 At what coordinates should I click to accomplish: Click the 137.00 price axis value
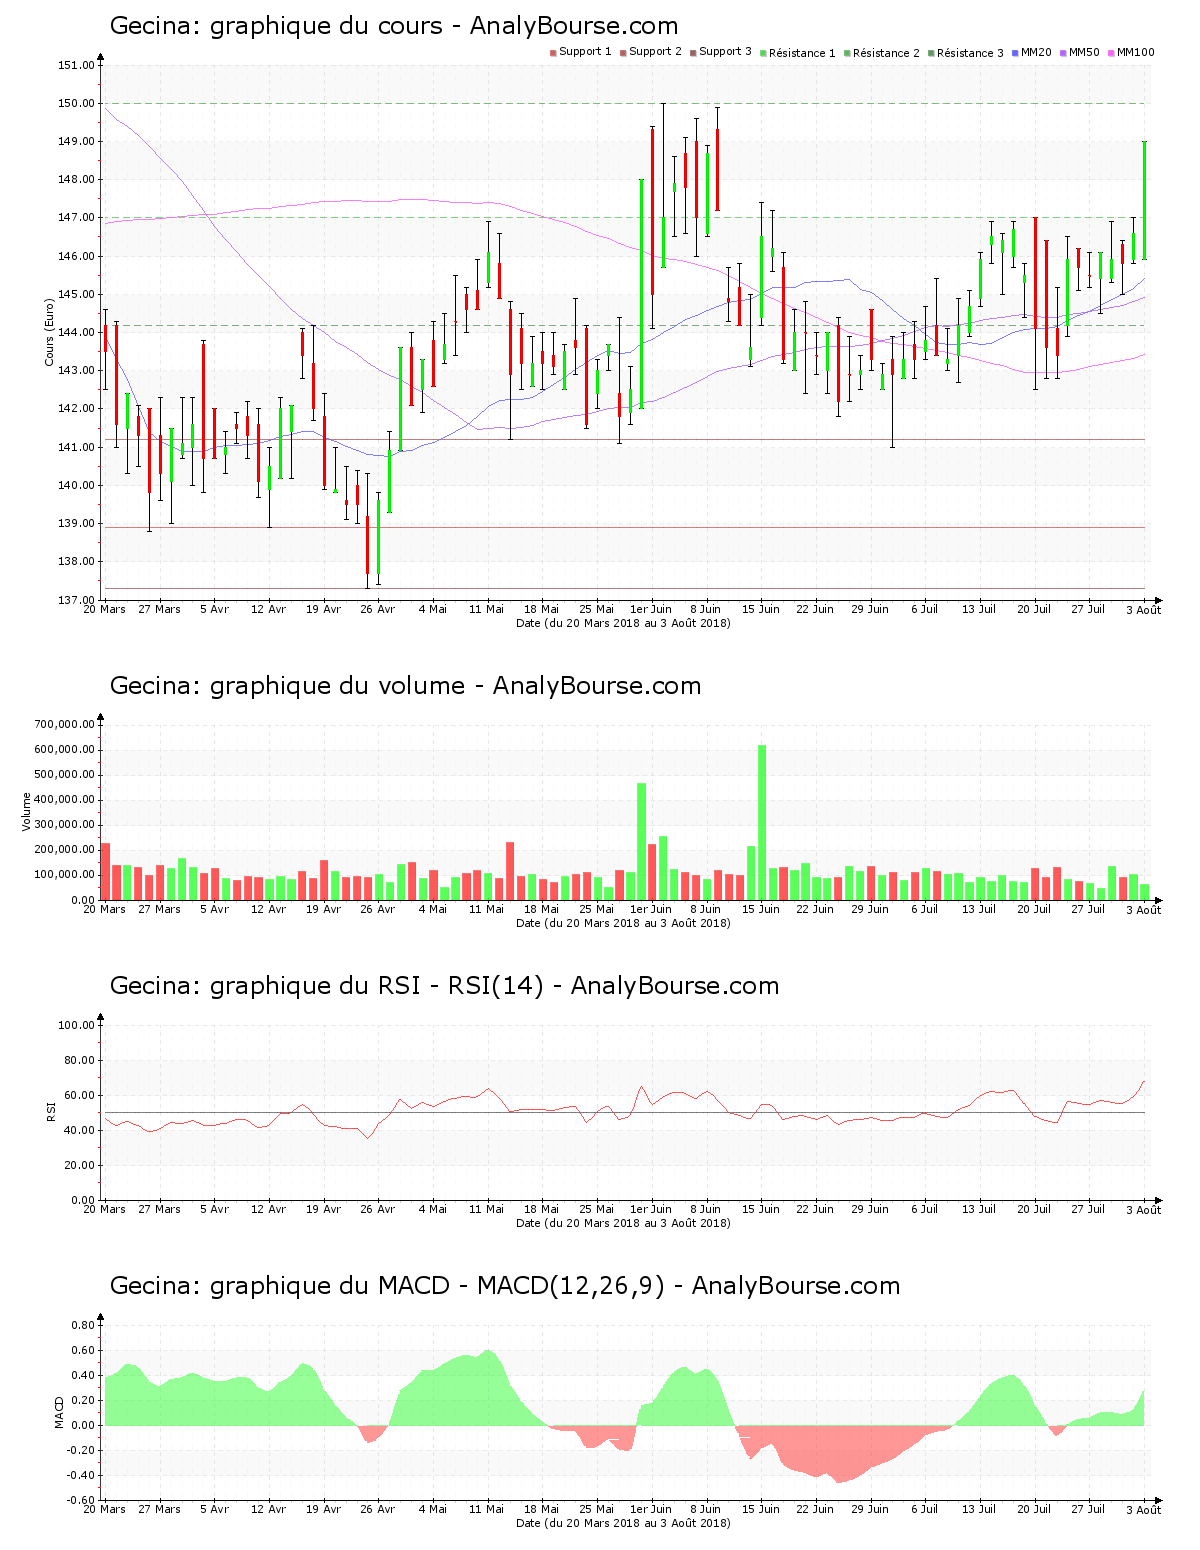pyautogui.click(x=77, y=600)
